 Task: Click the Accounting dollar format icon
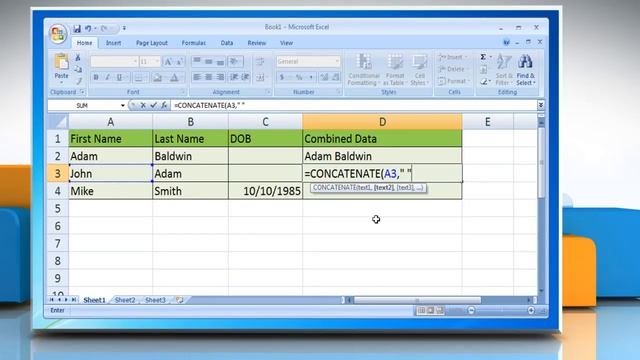pos(282,77)
